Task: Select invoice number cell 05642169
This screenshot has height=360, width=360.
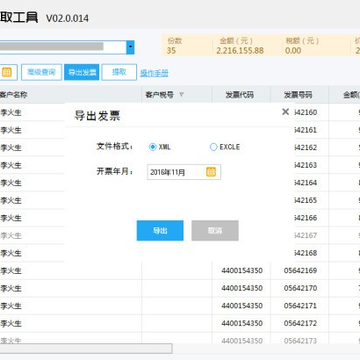Action: click(300, 270)
